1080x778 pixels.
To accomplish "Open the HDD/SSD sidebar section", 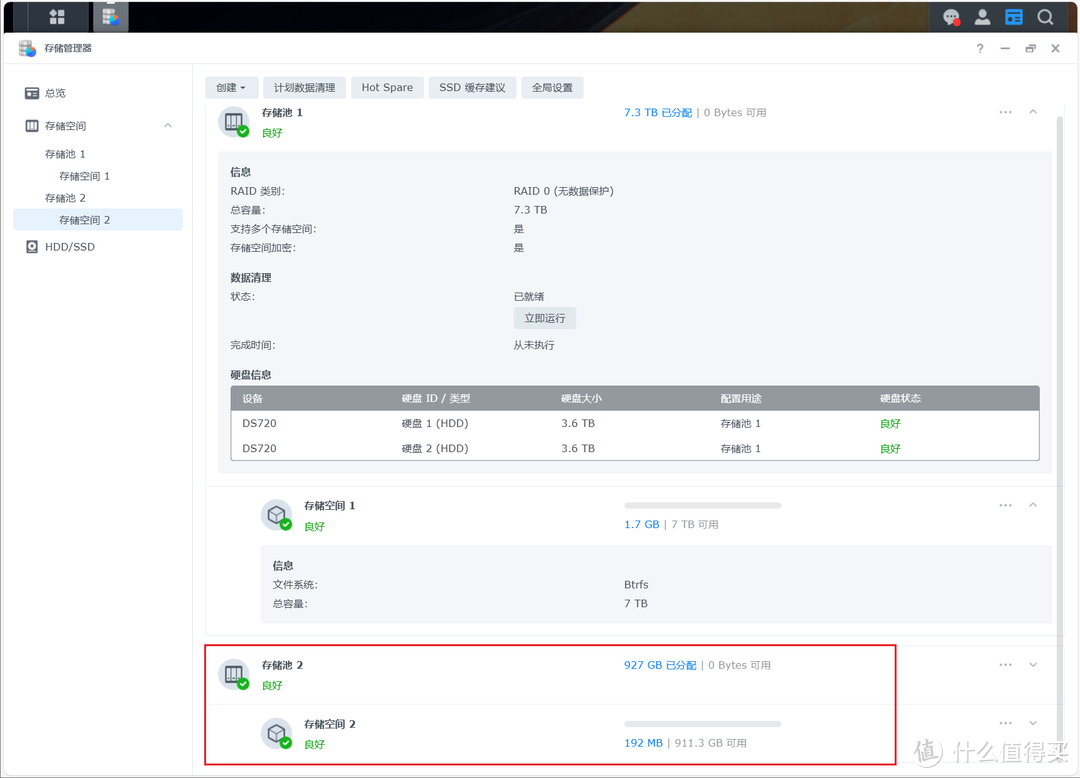I will [69, 247].
